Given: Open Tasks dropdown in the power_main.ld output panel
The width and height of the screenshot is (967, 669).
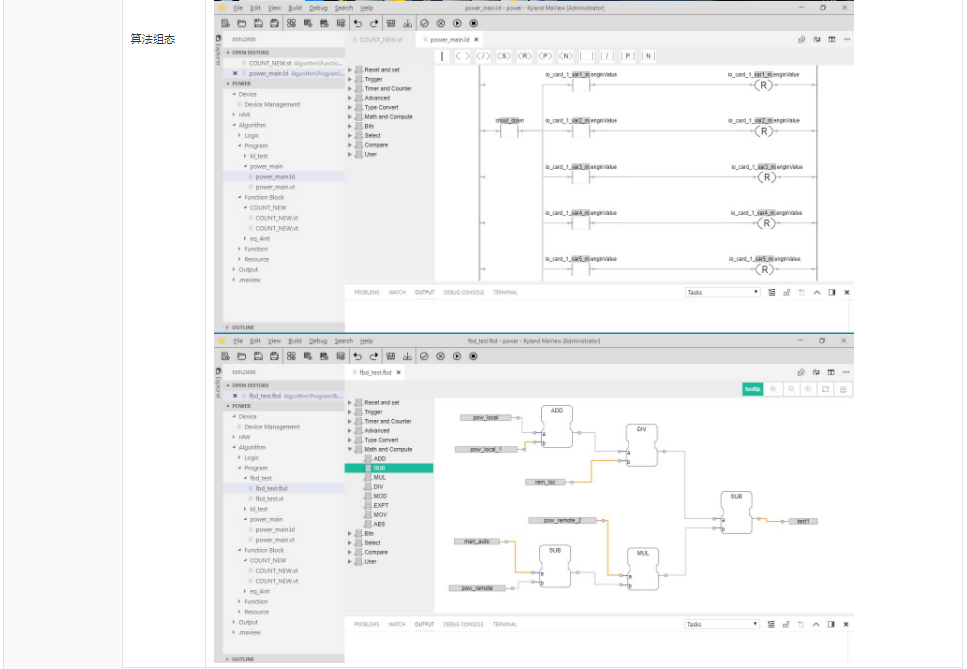Looking at the screenshot, I should coord(722,292).
